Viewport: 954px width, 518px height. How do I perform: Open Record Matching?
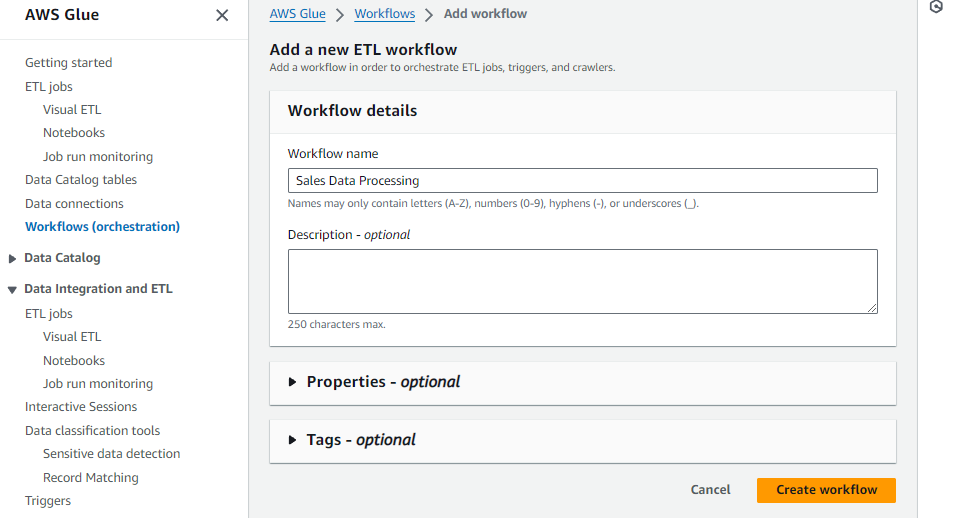coord(91,478)
